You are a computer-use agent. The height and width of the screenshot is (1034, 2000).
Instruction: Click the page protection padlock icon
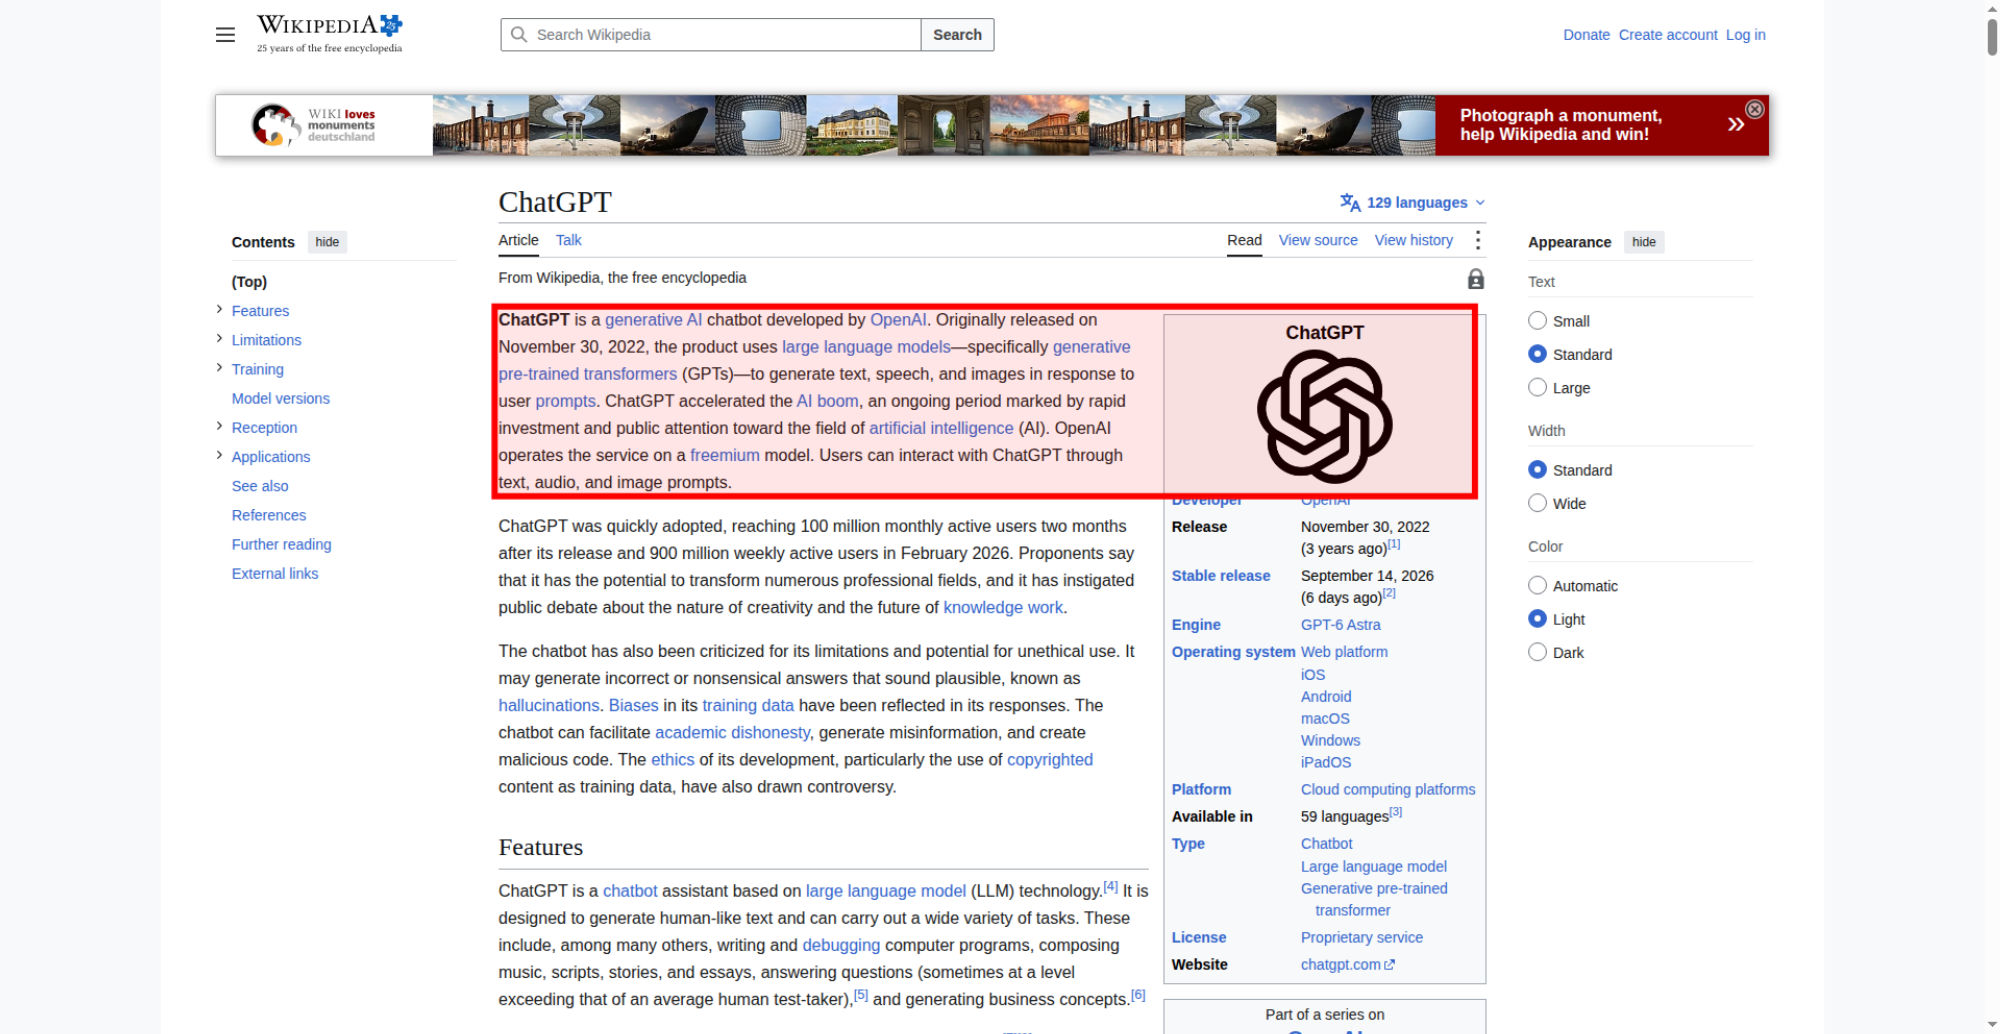[x=1475, y=279]
